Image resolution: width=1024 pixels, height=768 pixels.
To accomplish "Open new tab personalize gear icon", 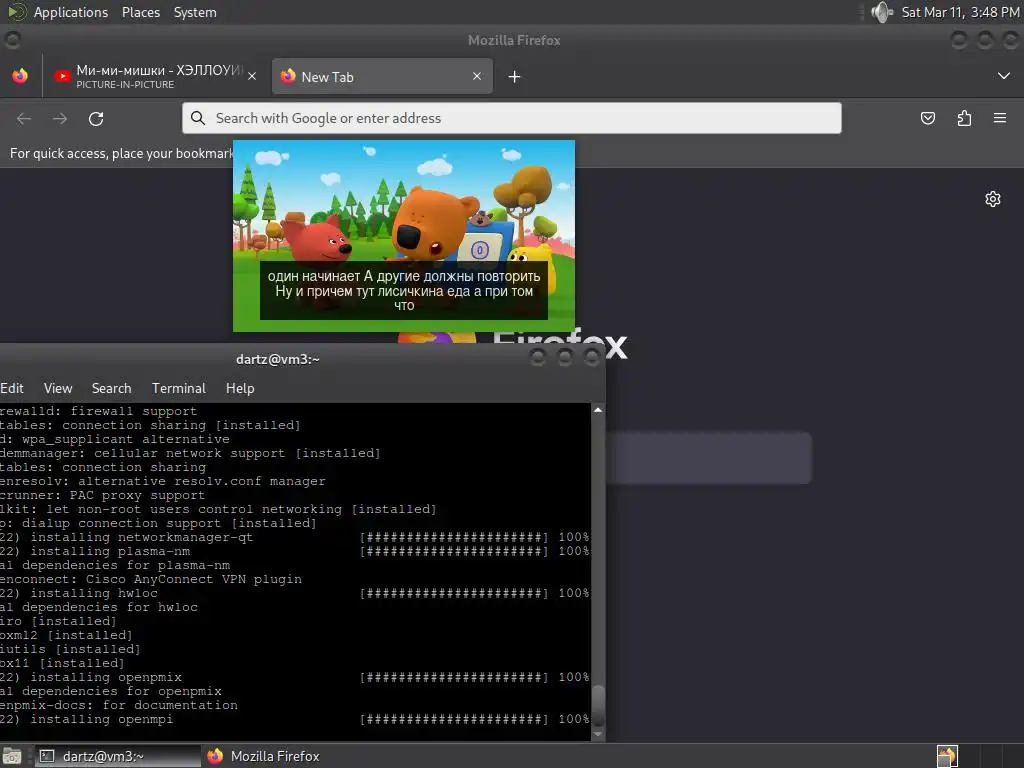I will [x=993, y=199].
